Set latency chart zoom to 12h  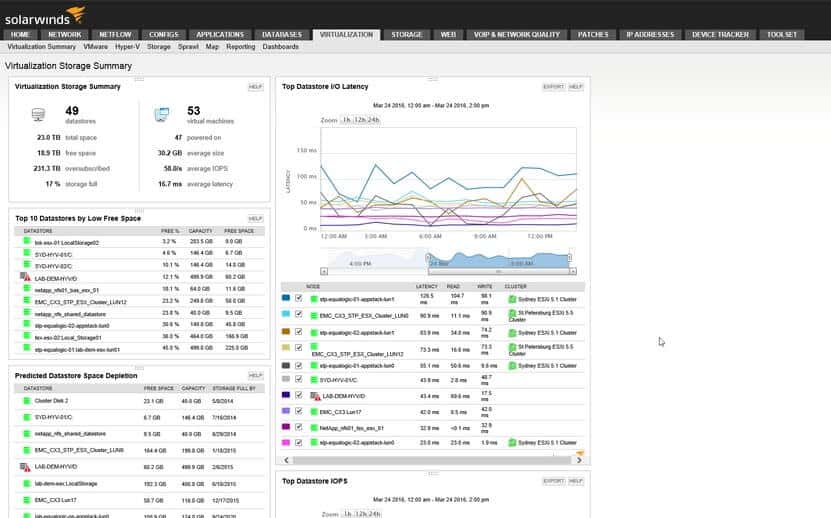pyautogui.click(x=360, y=120)
